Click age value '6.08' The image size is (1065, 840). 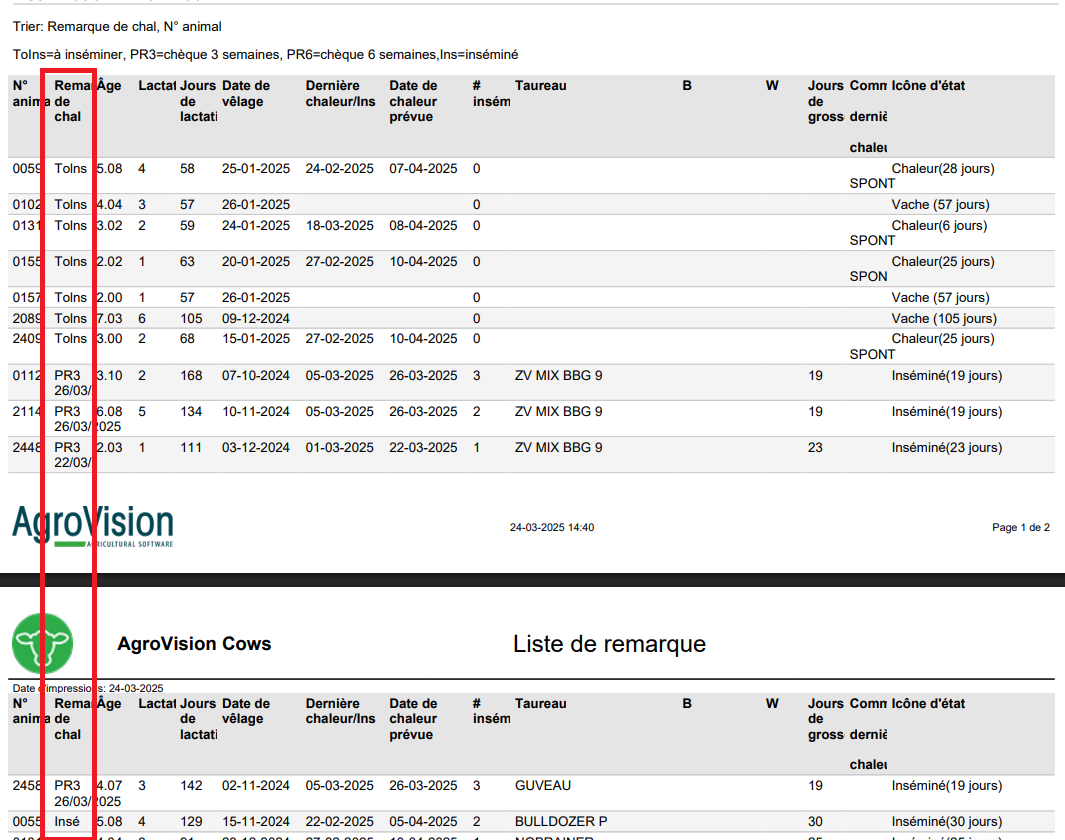point(109,412)
